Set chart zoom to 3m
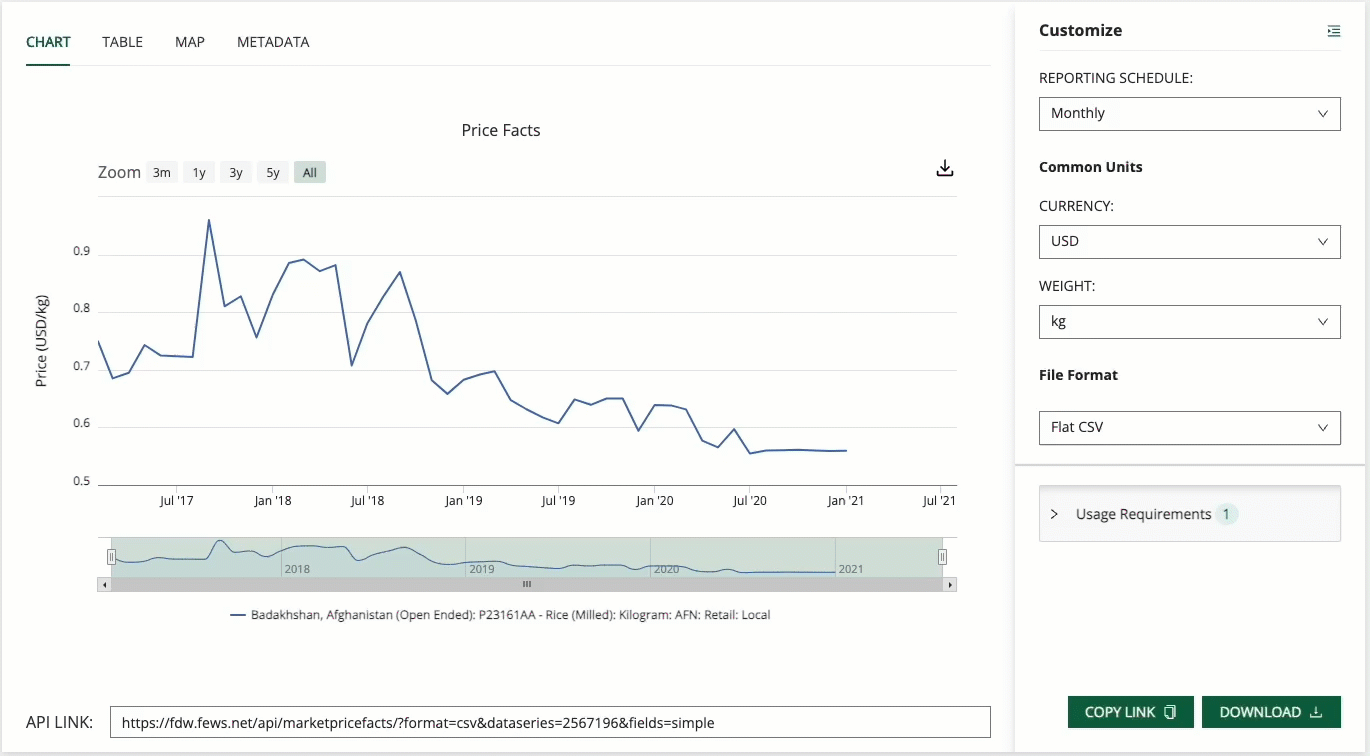Image resolution: width=1370 pixels, height=756 pixels. coord(161,173)
